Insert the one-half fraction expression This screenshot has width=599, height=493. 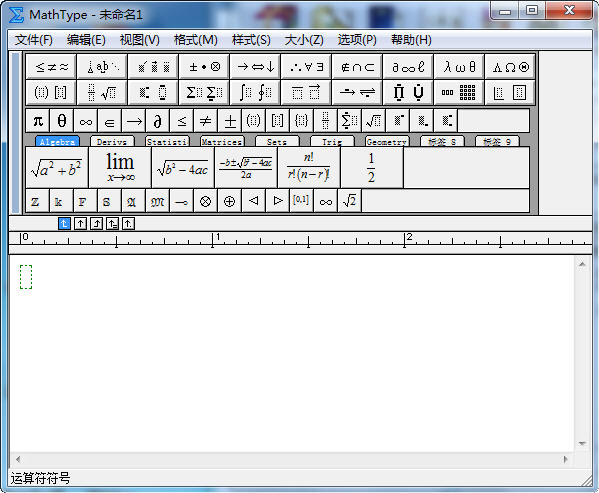pos(372,167)
